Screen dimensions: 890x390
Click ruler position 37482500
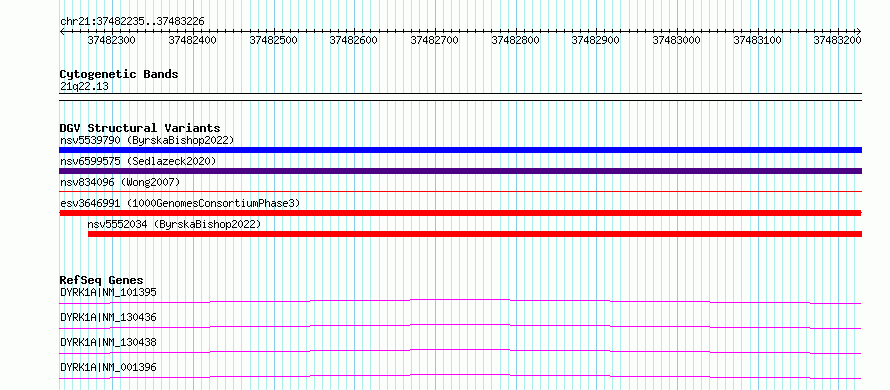[x=274, y=40]
